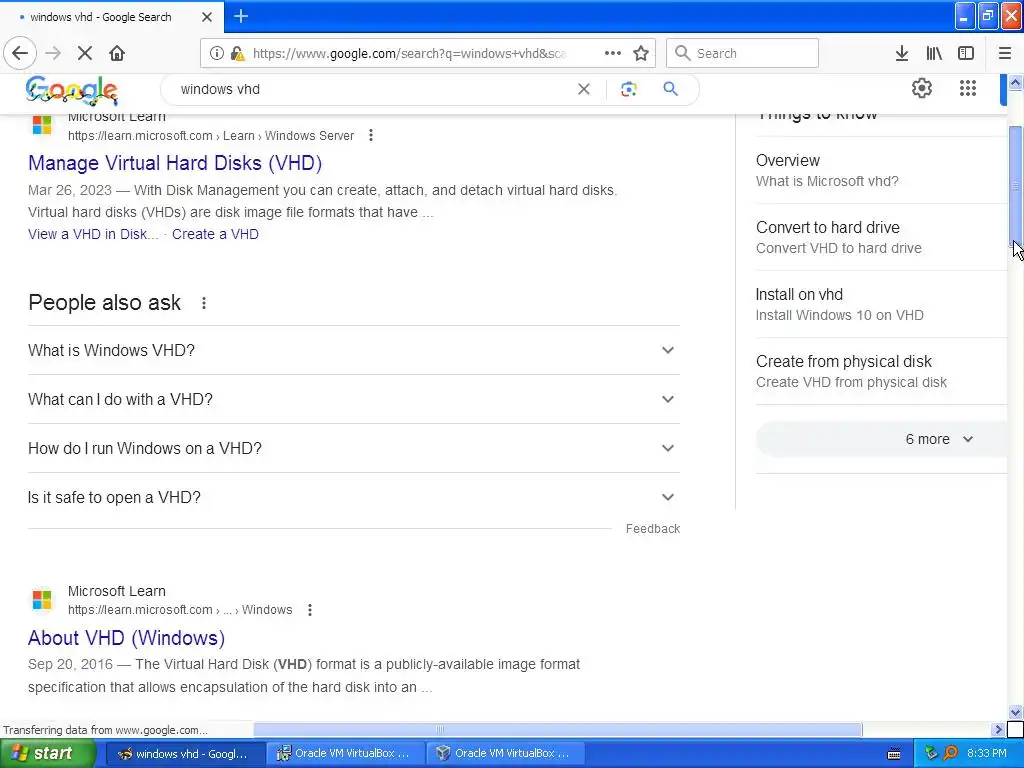Open People also ask options menu
The width and height of the screenshot is (1024, 768).
pos(204,303)
